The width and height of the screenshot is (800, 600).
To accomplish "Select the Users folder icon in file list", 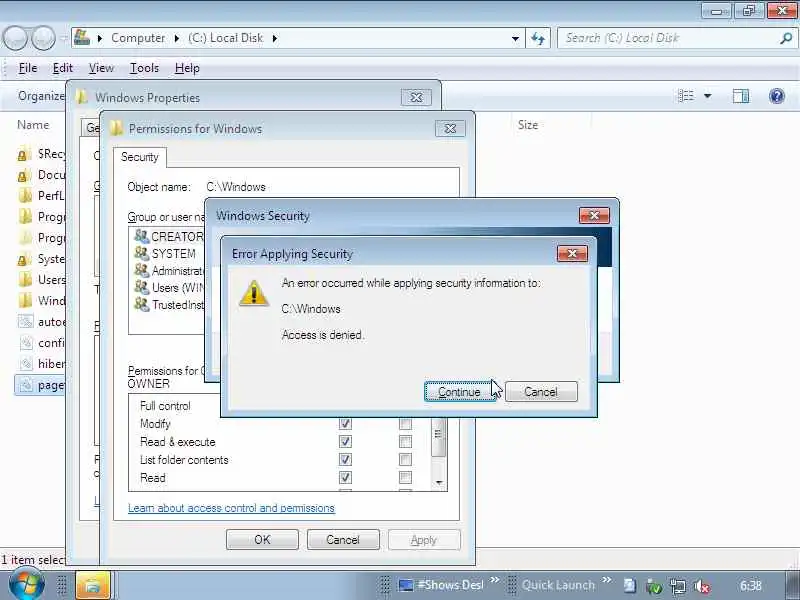I will [x=25, y=280].
